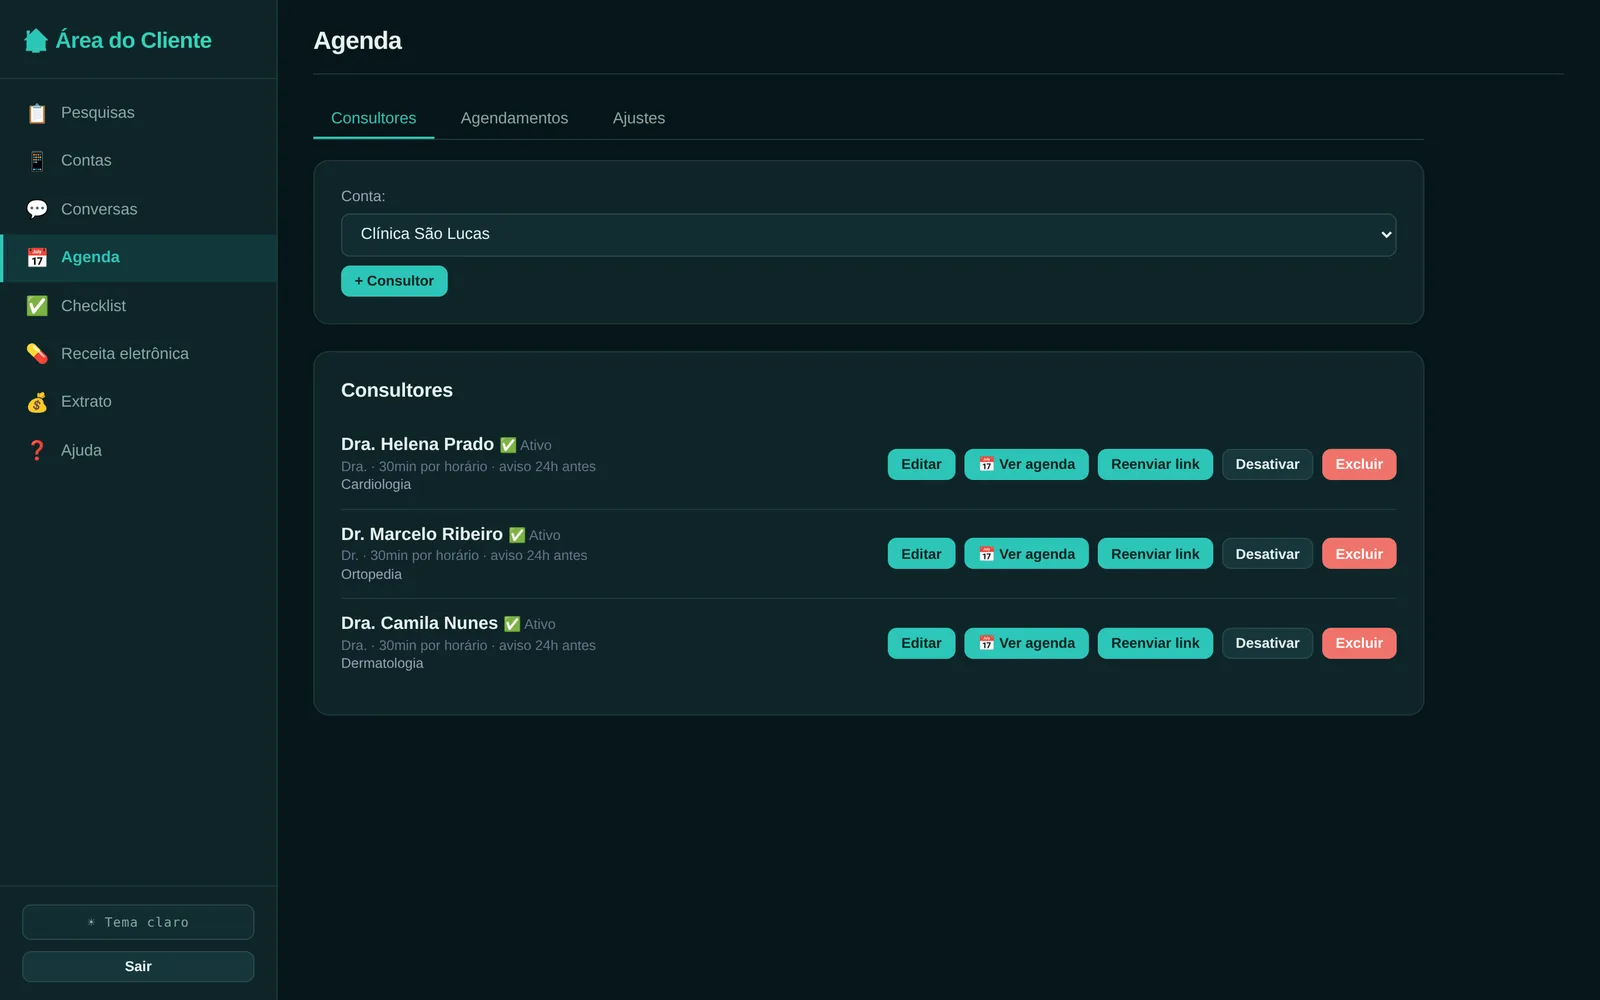The height and width of the screenshot is (1000, 1600).
Task: Delete Dra. Camila Nunes
Action: coord(1359,643)
